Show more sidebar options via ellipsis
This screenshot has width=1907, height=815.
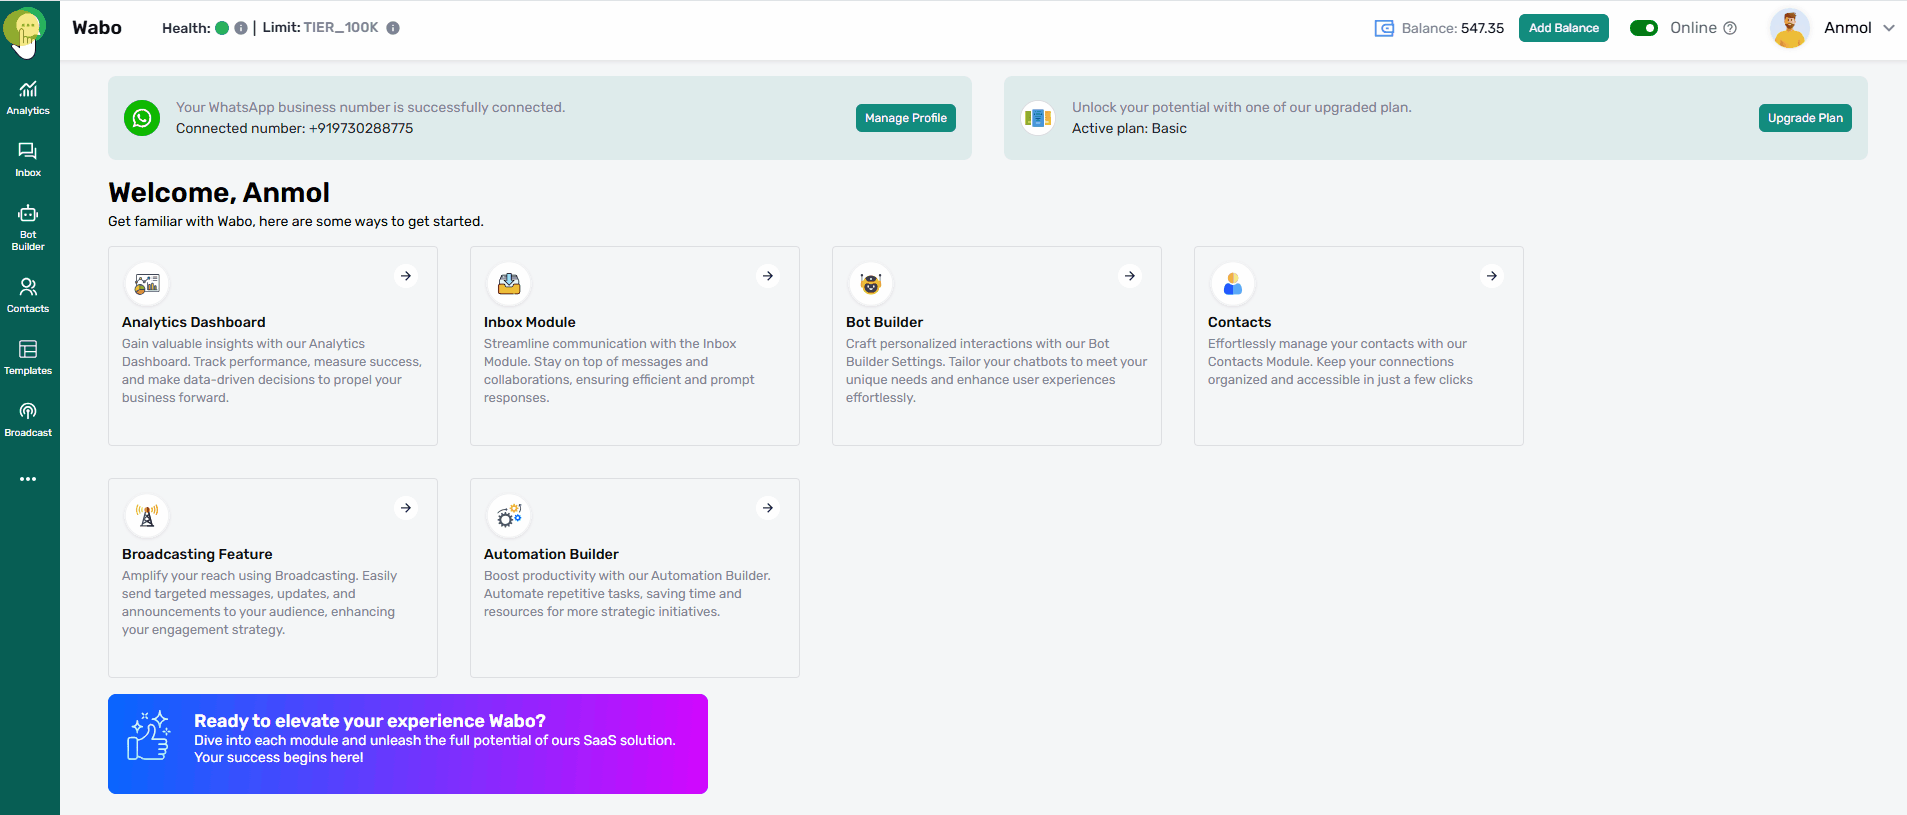[x=28, y=479]
